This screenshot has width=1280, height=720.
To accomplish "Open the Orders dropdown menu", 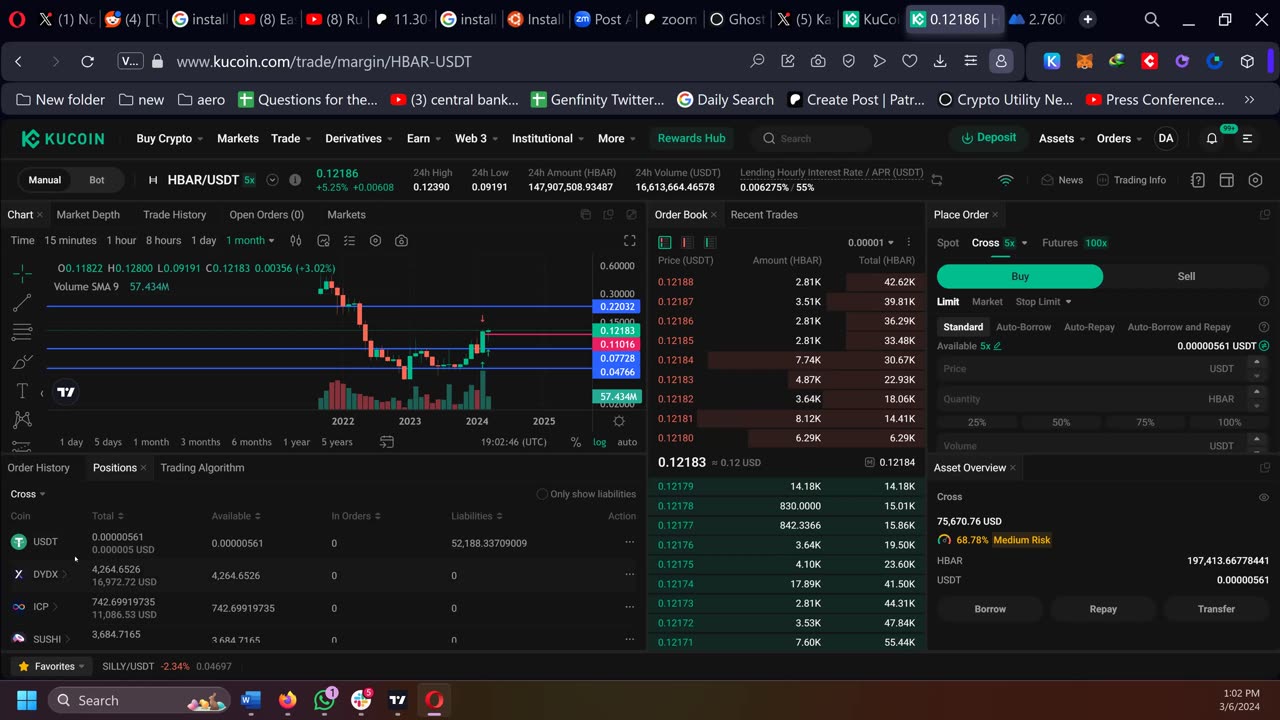I will tap(1118, 139).
